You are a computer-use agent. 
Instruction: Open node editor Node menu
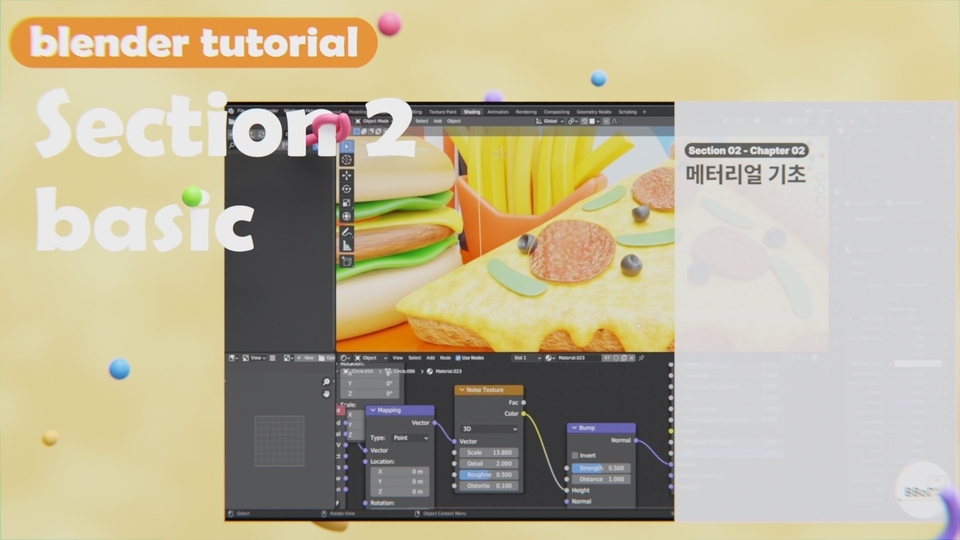tap(445, 358)
